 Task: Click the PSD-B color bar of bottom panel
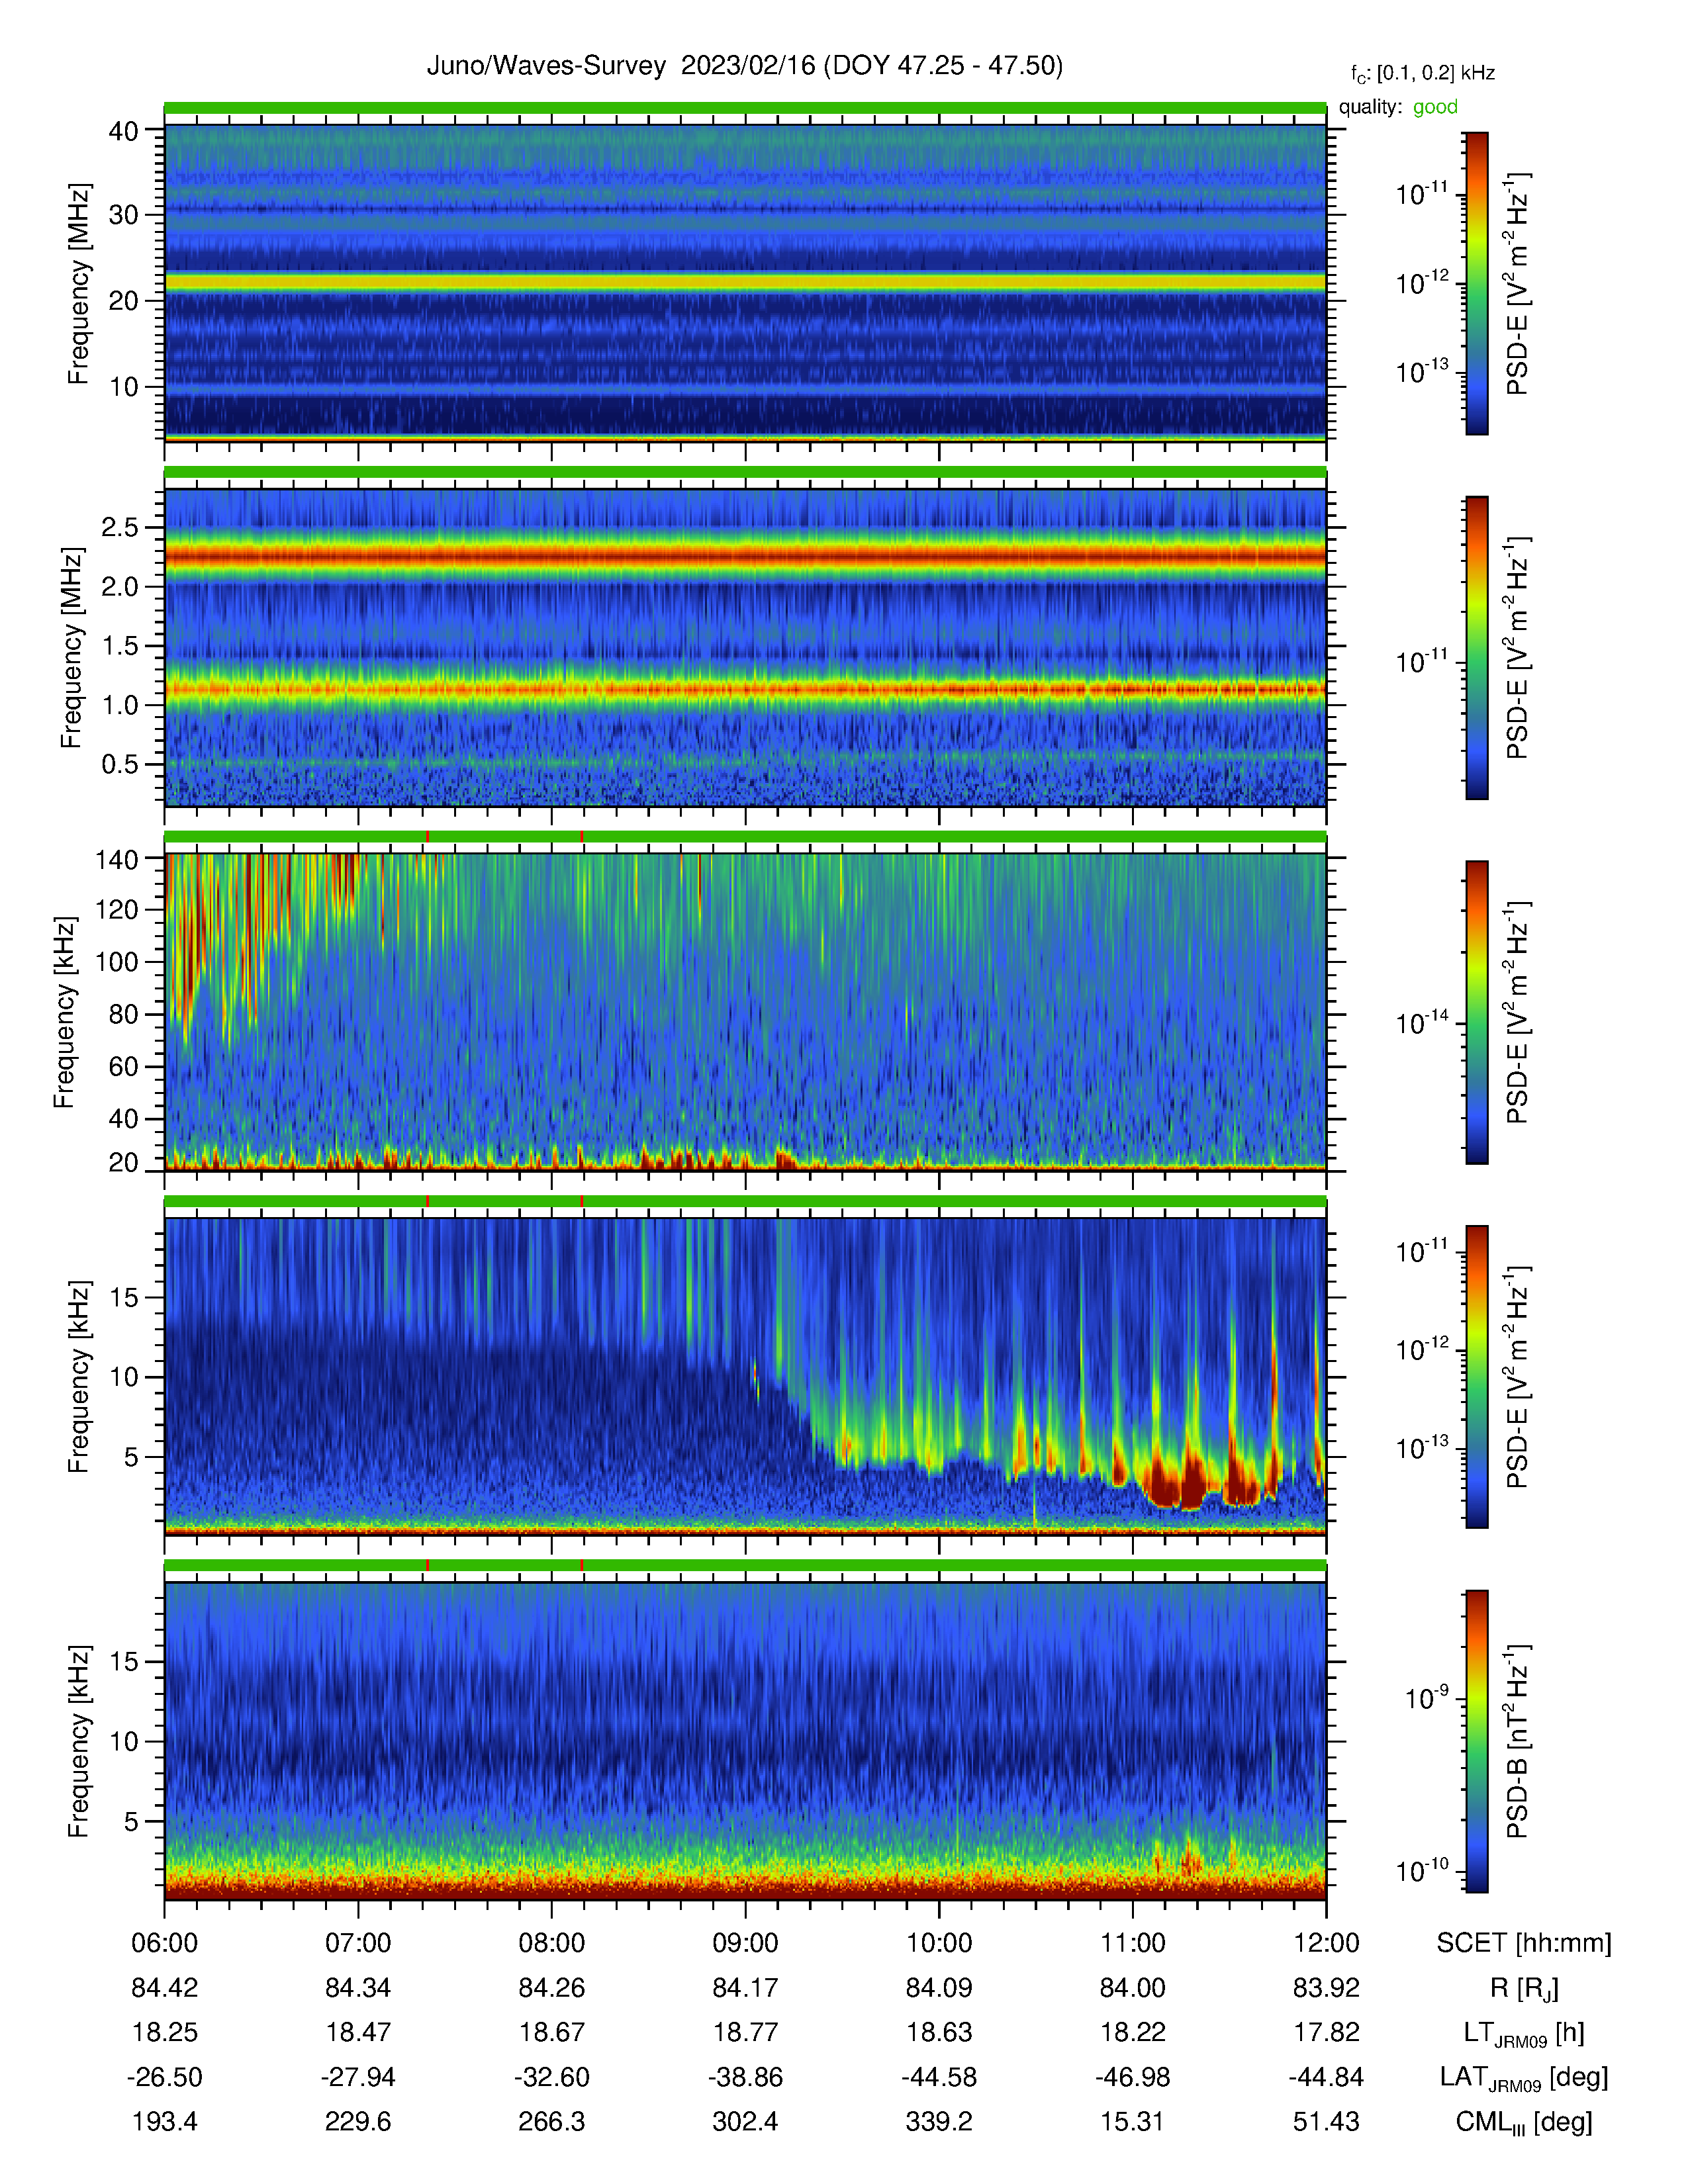[x=1476, y=1741]
